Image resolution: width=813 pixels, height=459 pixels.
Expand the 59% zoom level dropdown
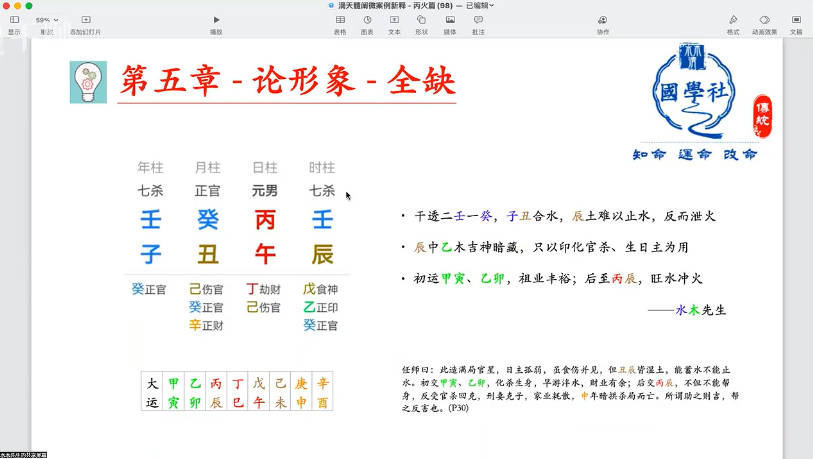coord(46,20)
